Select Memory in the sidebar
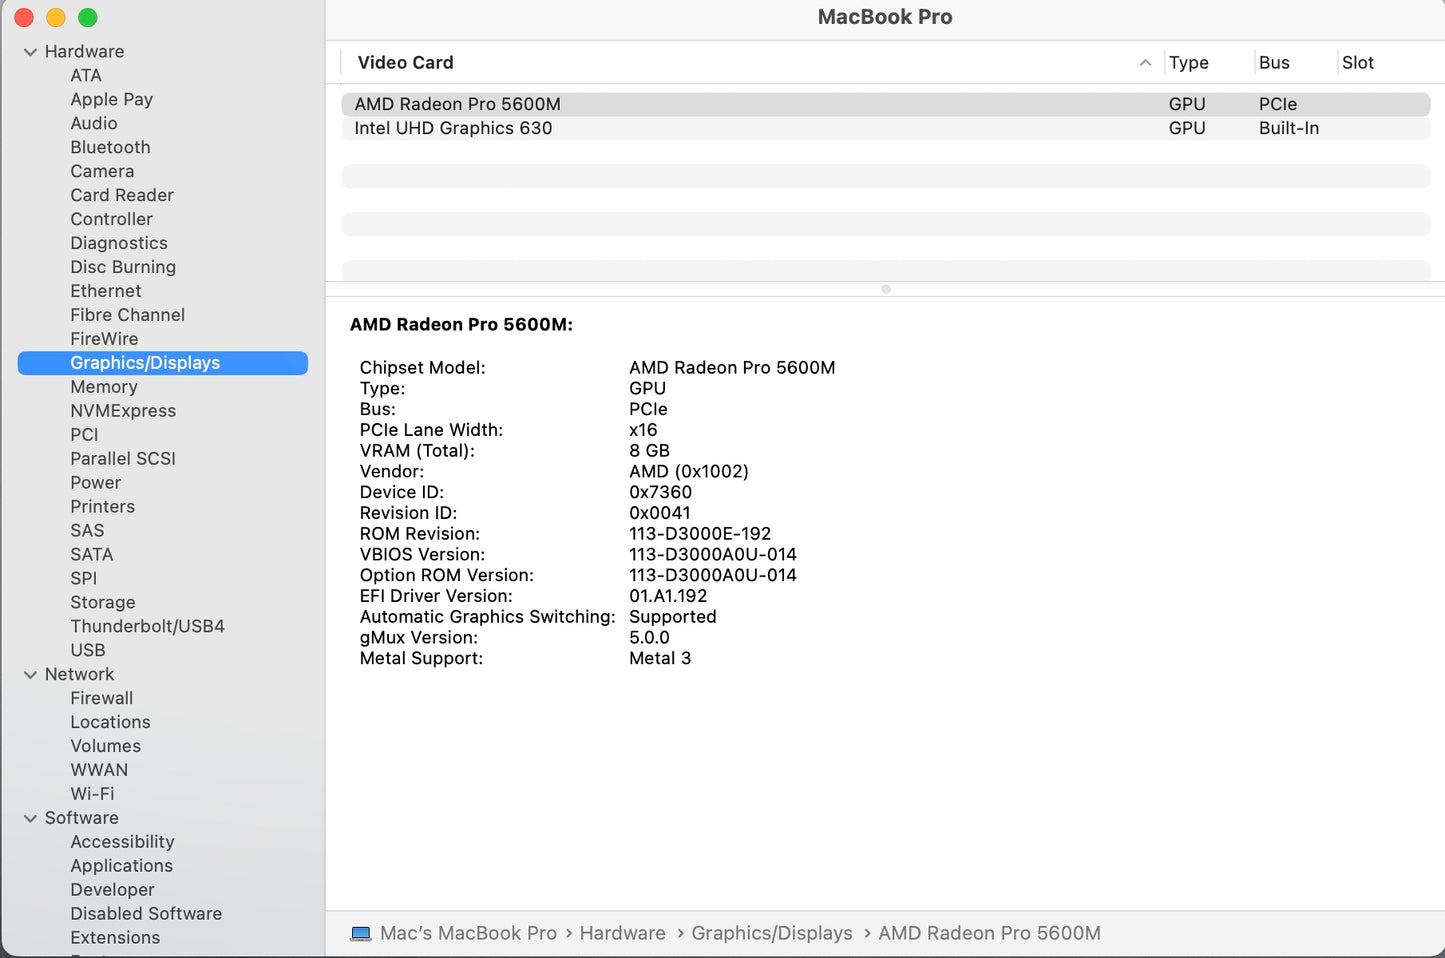This screenshot has height=958, width=1445. click(104, 387)
